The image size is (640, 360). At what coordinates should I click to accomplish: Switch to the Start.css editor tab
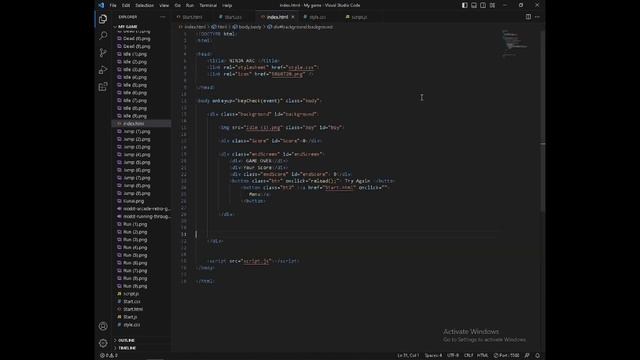233,17
